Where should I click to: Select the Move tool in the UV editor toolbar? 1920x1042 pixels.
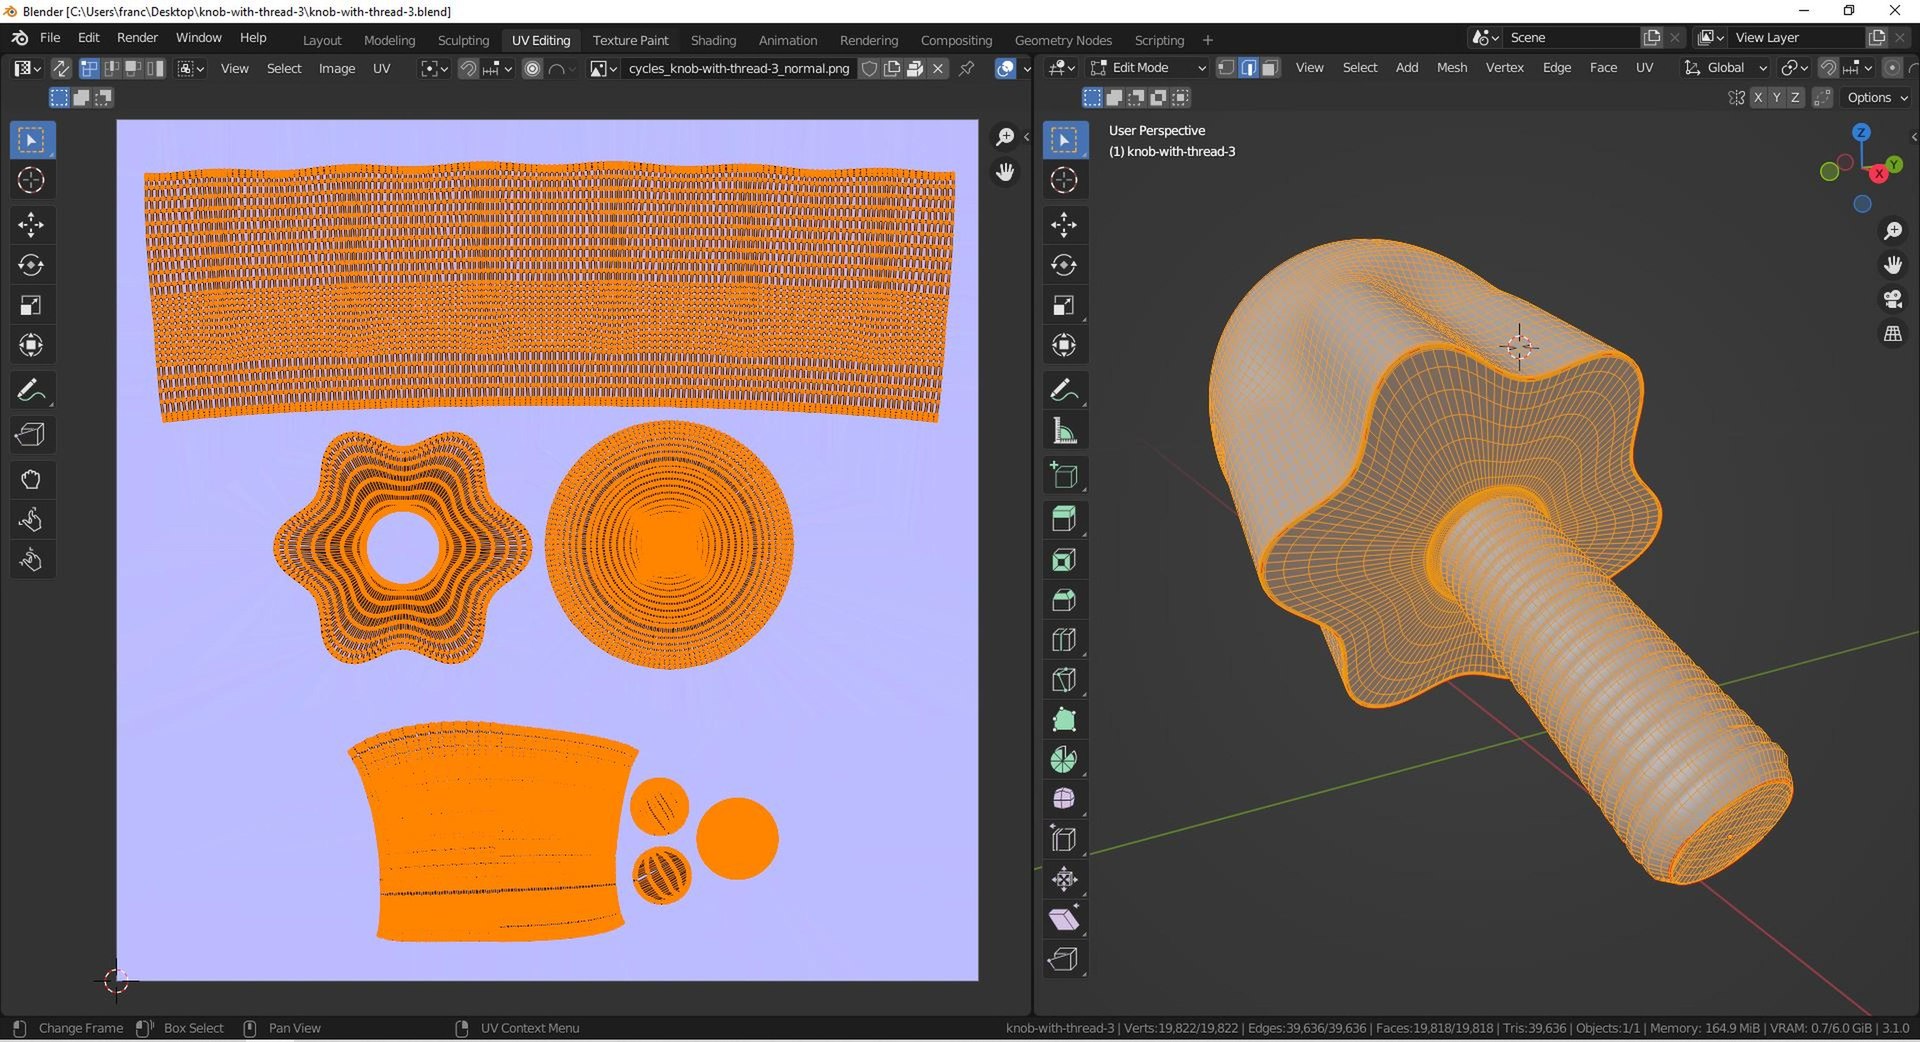point(31,225)
